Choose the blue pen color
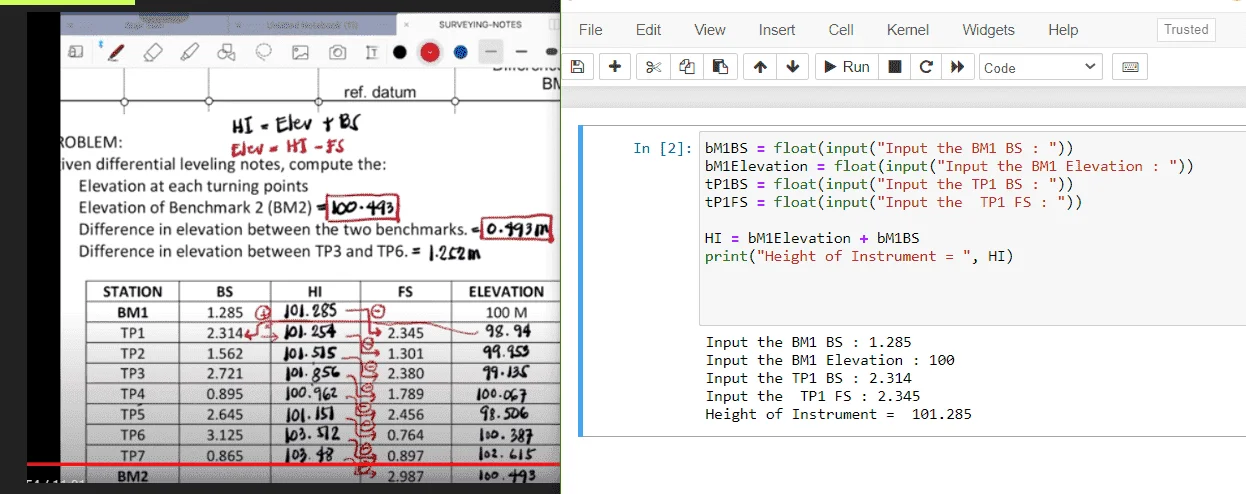 coord(459,51)
